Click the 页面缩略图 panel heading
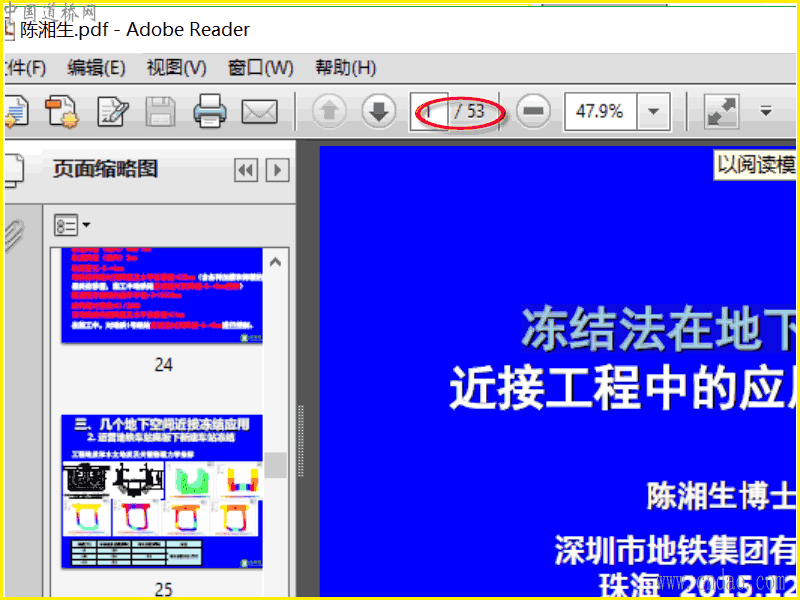800x600 pixels. pyautogui.click(x=105, y=169)
